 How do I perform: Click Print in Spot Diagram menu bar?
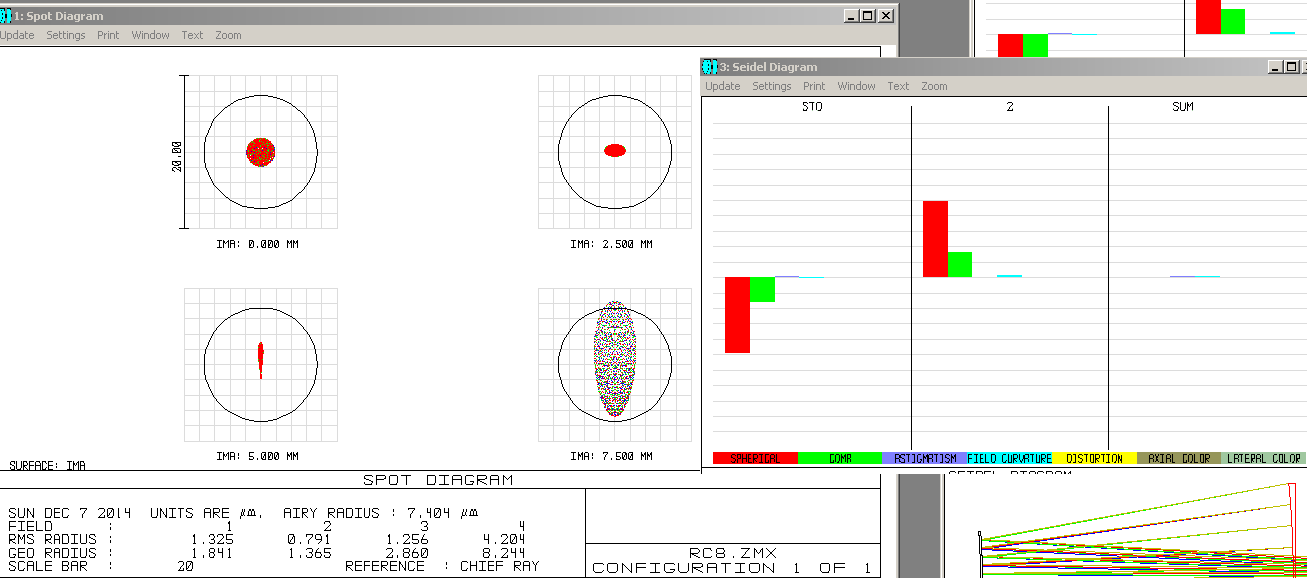tap(108, 35)
